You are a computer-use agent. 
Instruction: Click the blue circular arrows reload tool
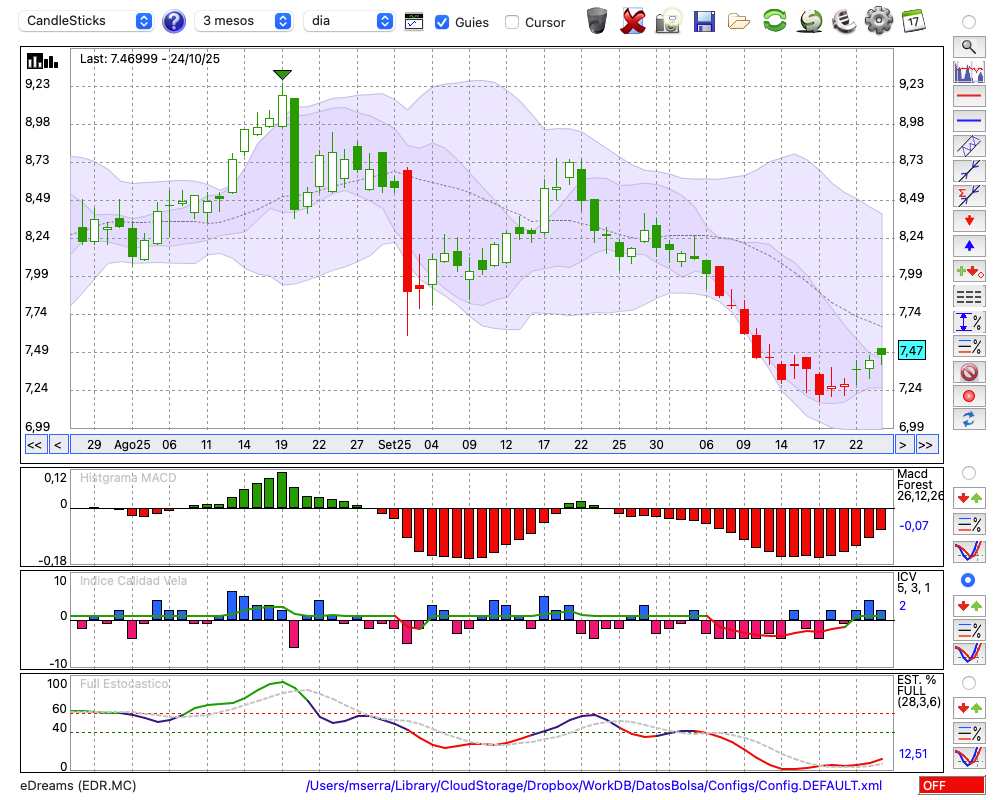click(969, 419)
